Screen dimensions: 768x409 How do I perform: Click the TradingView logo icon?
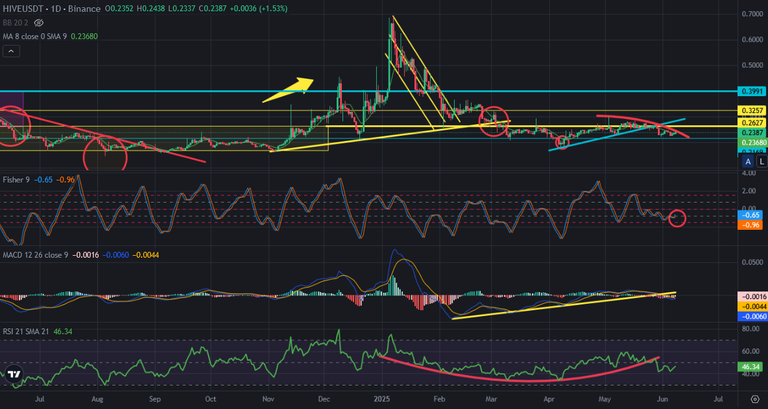14,375
